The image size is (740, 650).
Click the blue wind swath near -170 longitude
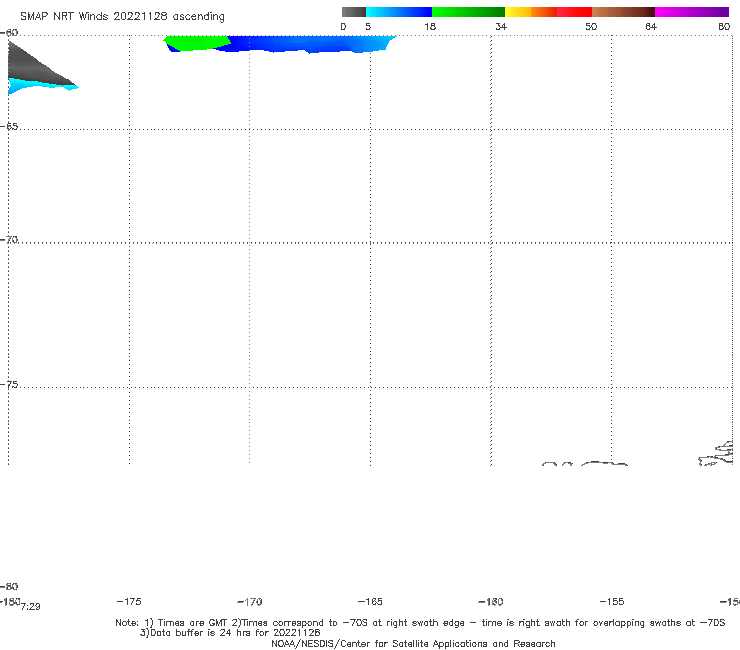[307, 43]
